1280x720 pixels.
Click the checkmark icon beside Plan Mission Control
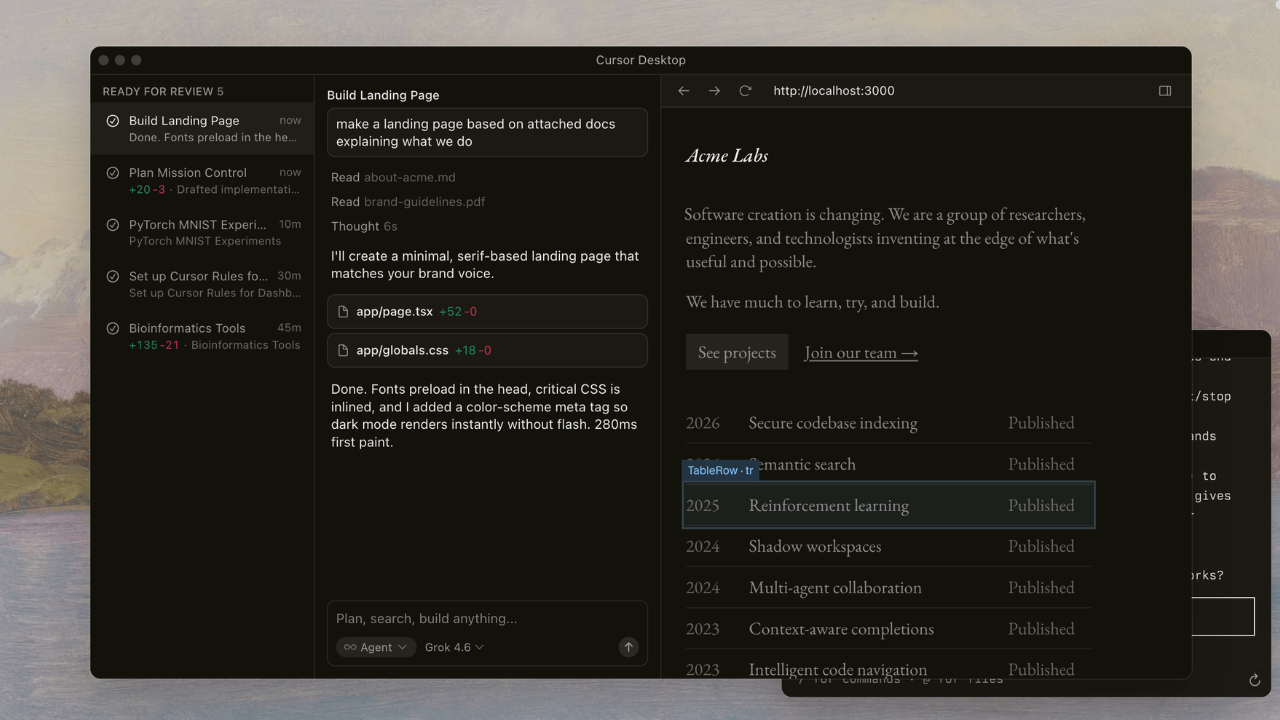113,173
